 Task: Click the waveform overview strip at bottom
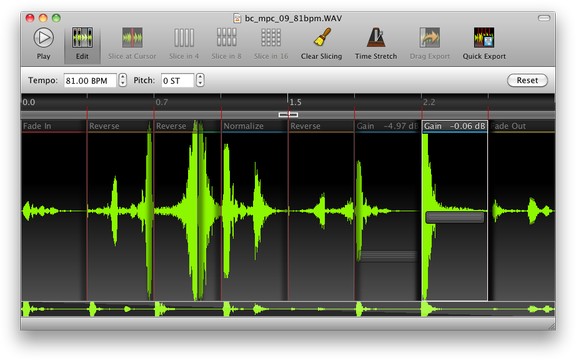(288, 309)
